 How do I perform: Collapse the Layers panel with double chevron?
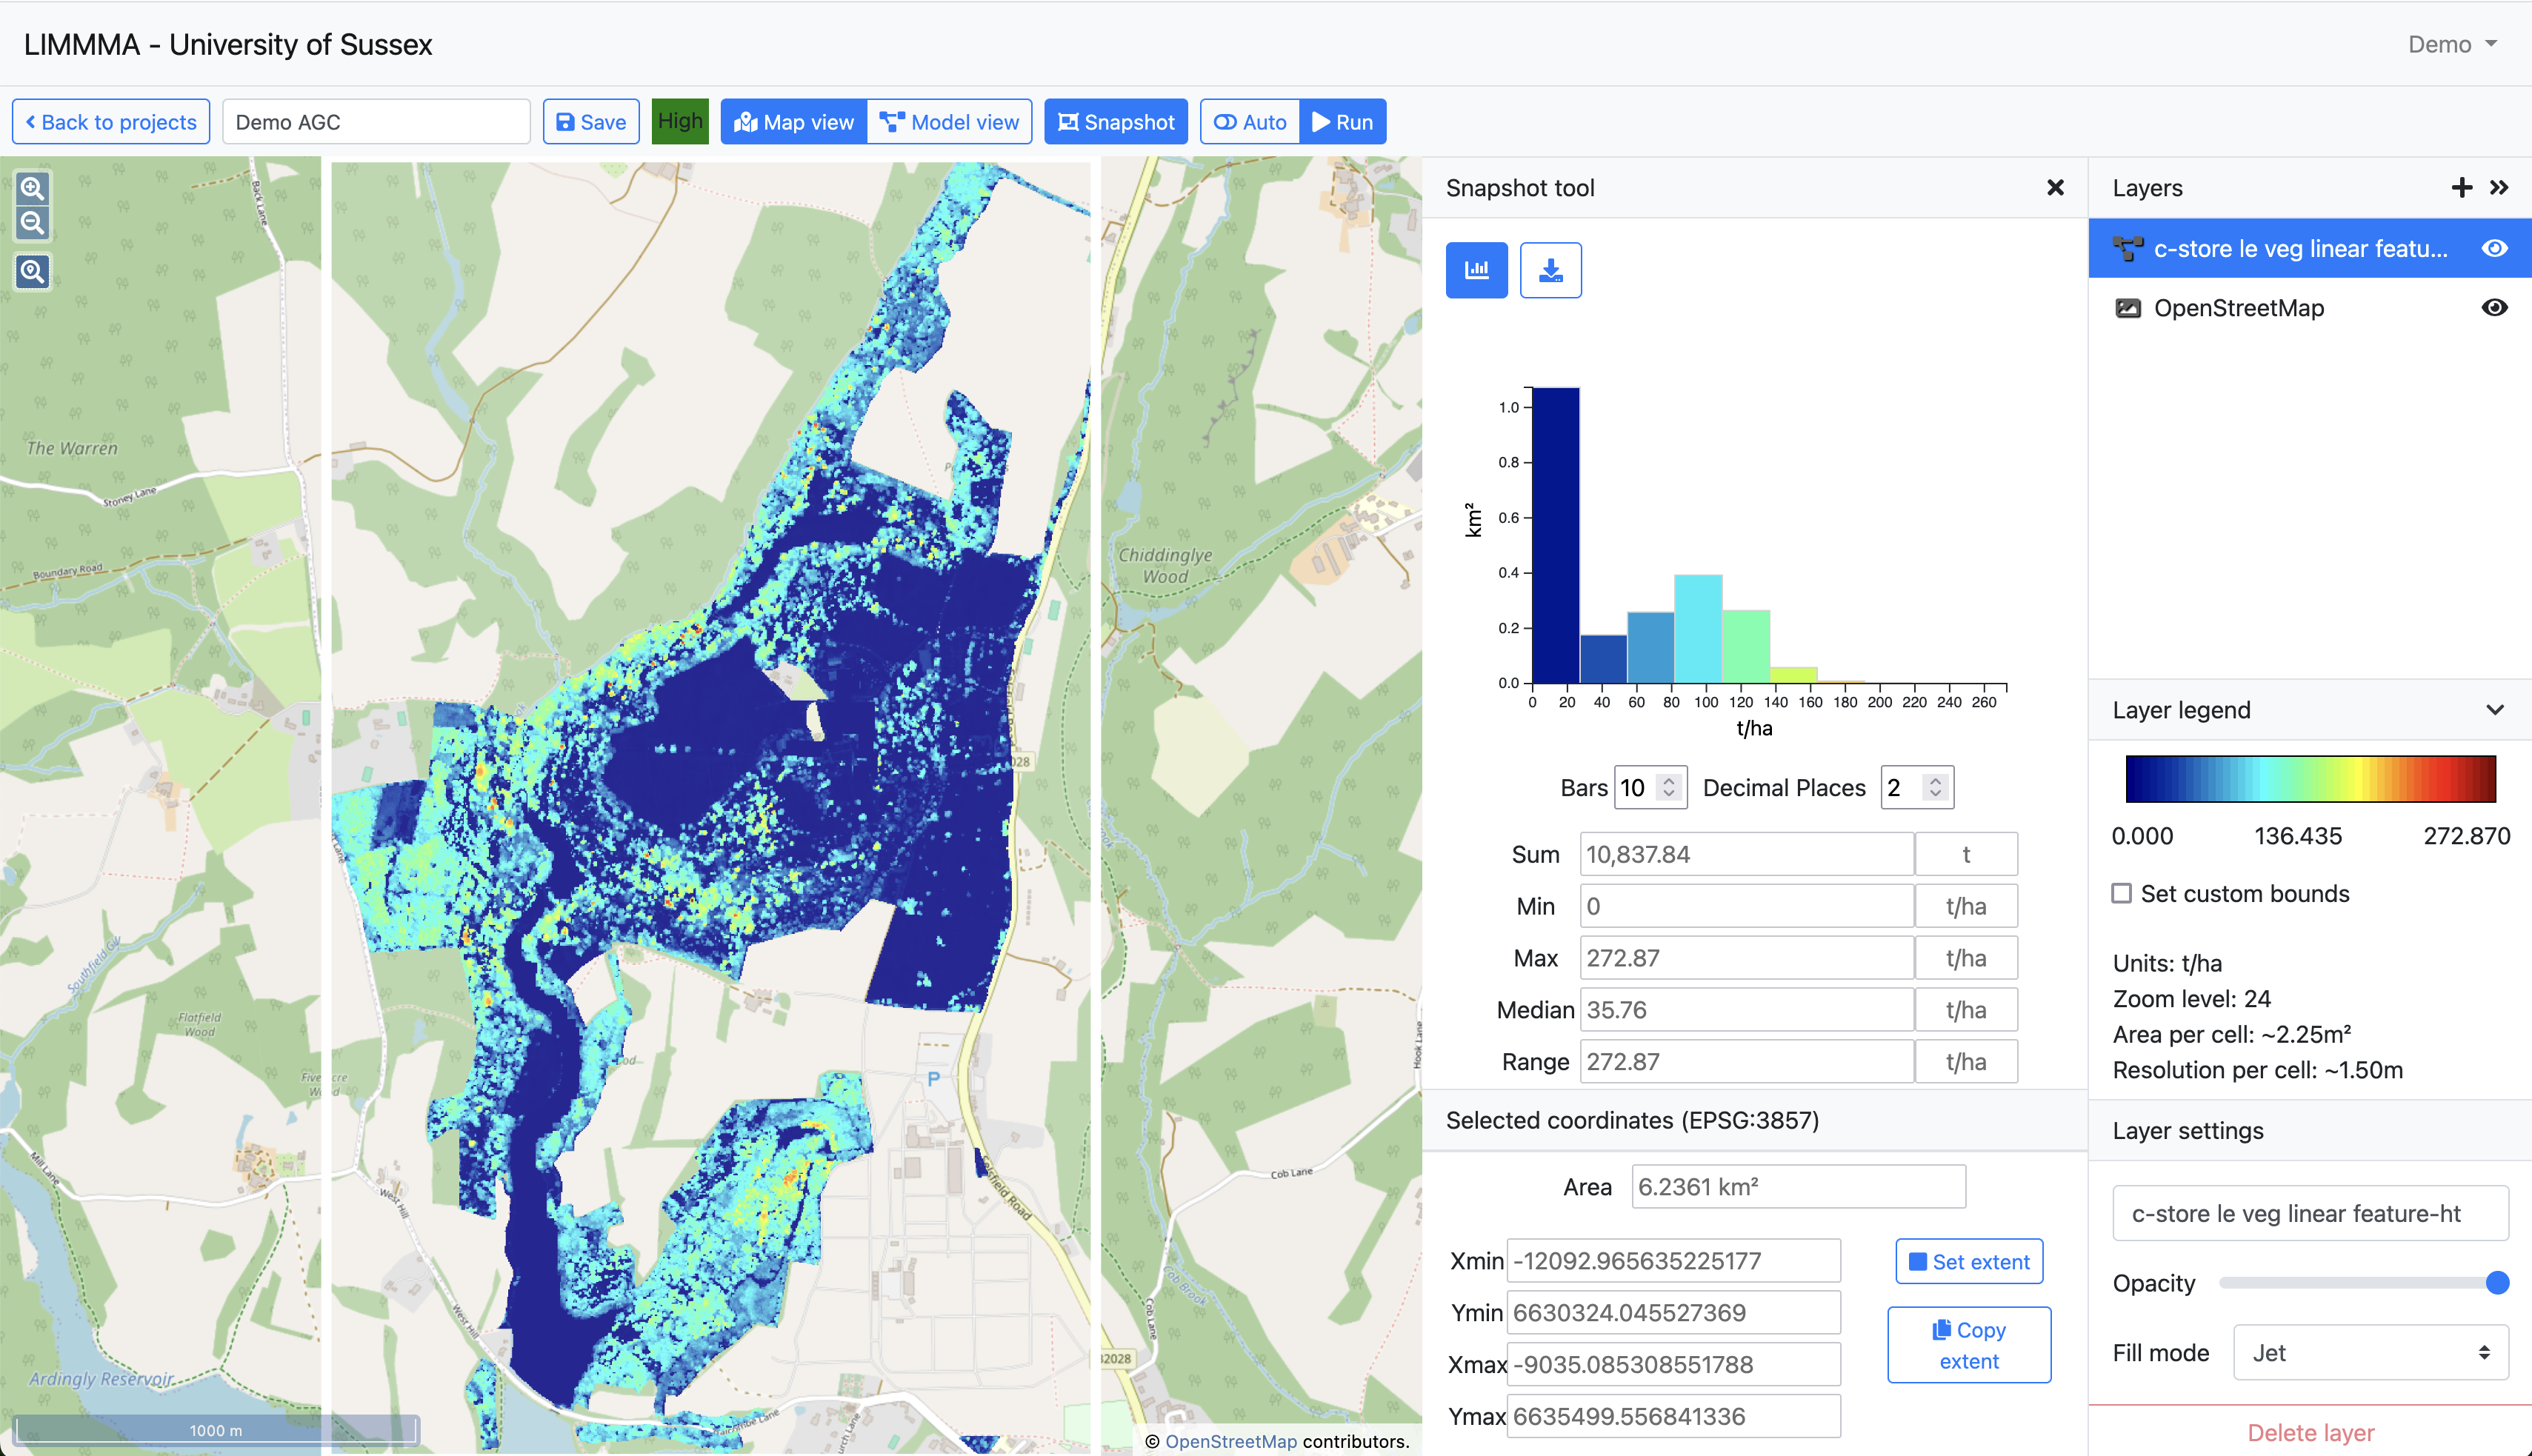click(2499, 188)
